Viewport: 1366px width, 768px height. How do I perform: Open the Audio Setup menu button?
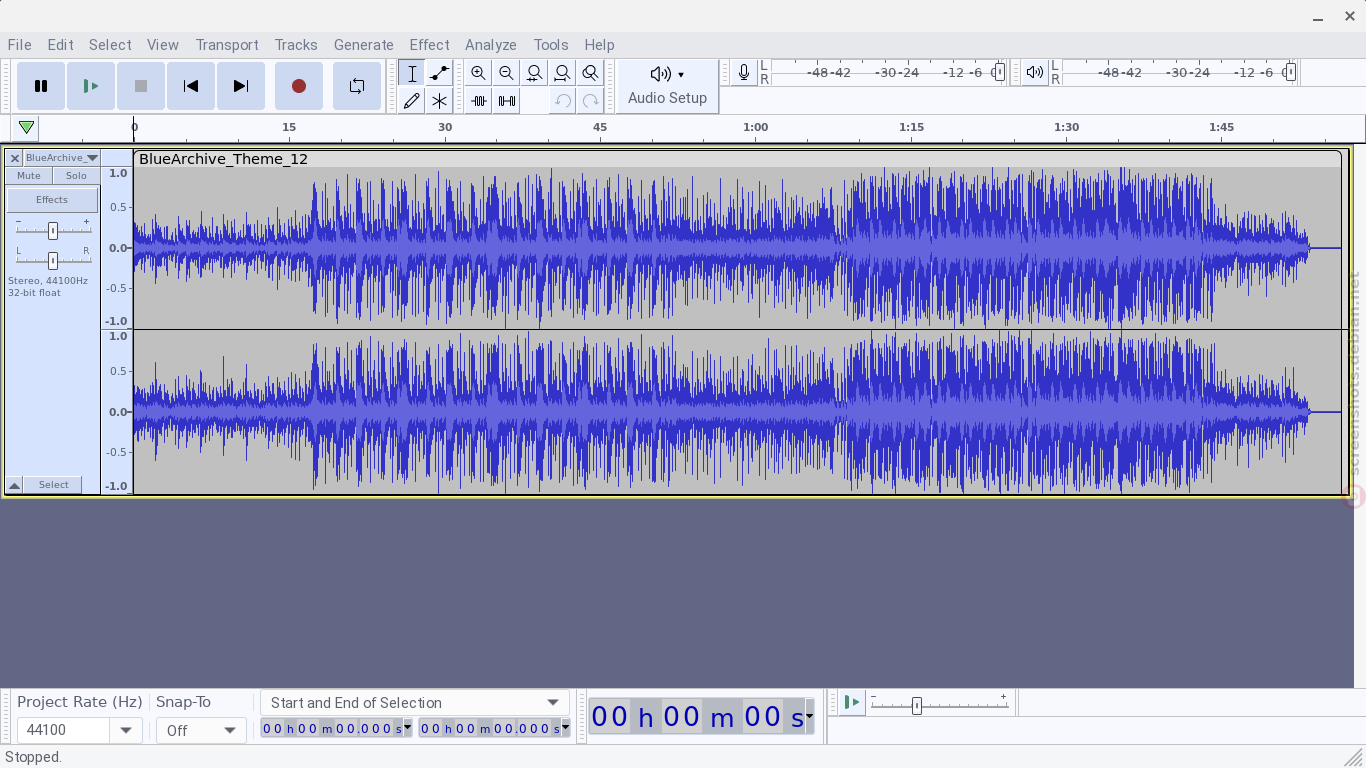[668, 86]
